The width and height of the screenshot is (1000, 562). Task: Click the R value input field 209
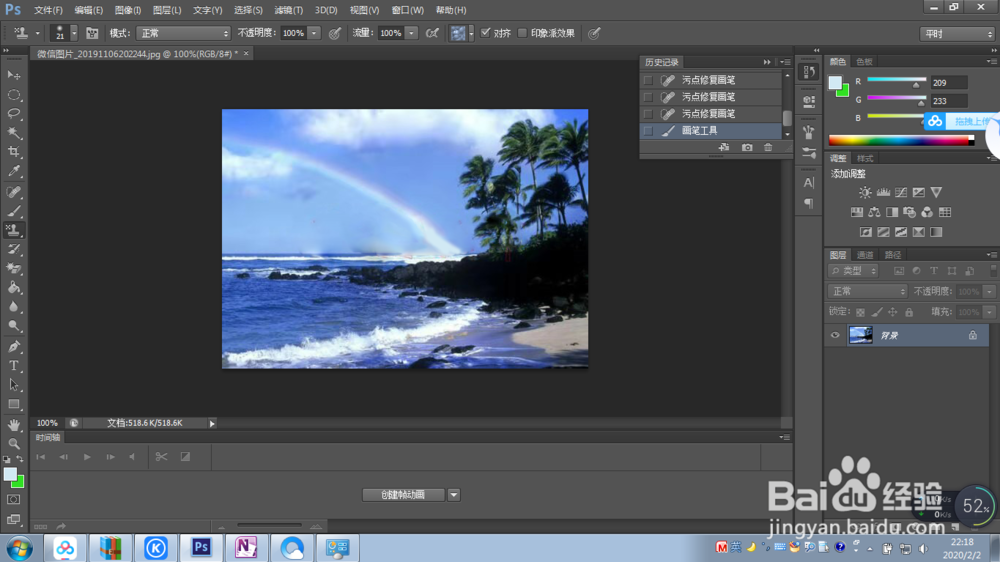pyautogui.click(x=948, y=82)
